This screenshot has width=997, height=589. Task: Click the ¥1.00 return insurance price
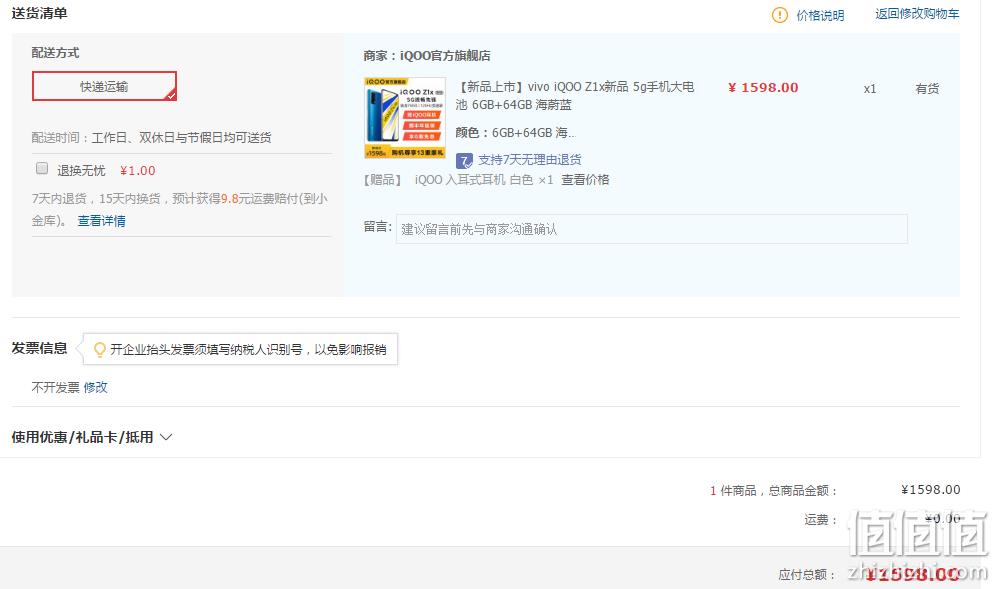click(x=137, y=170)
